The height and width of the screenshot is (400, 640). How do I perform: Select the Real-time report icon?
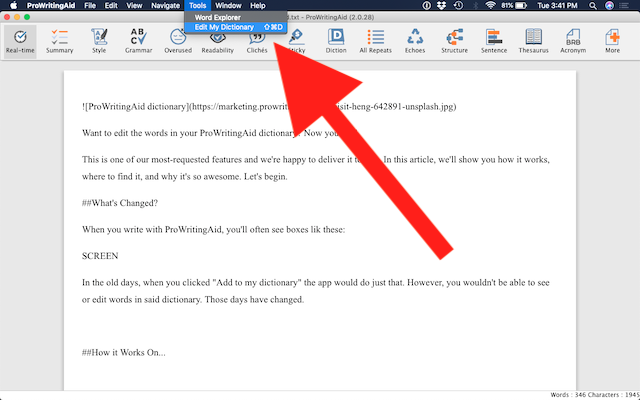pos(20,42)
